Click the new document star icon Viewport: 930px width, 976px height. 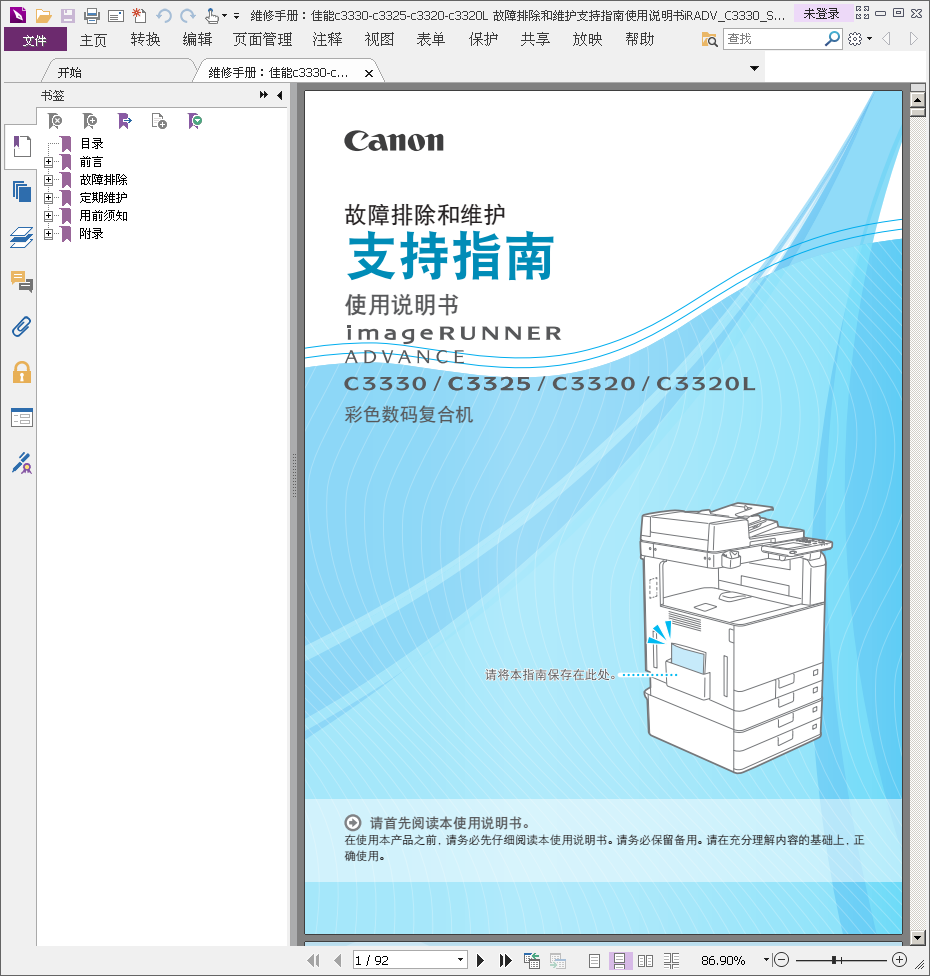[139, 15]
